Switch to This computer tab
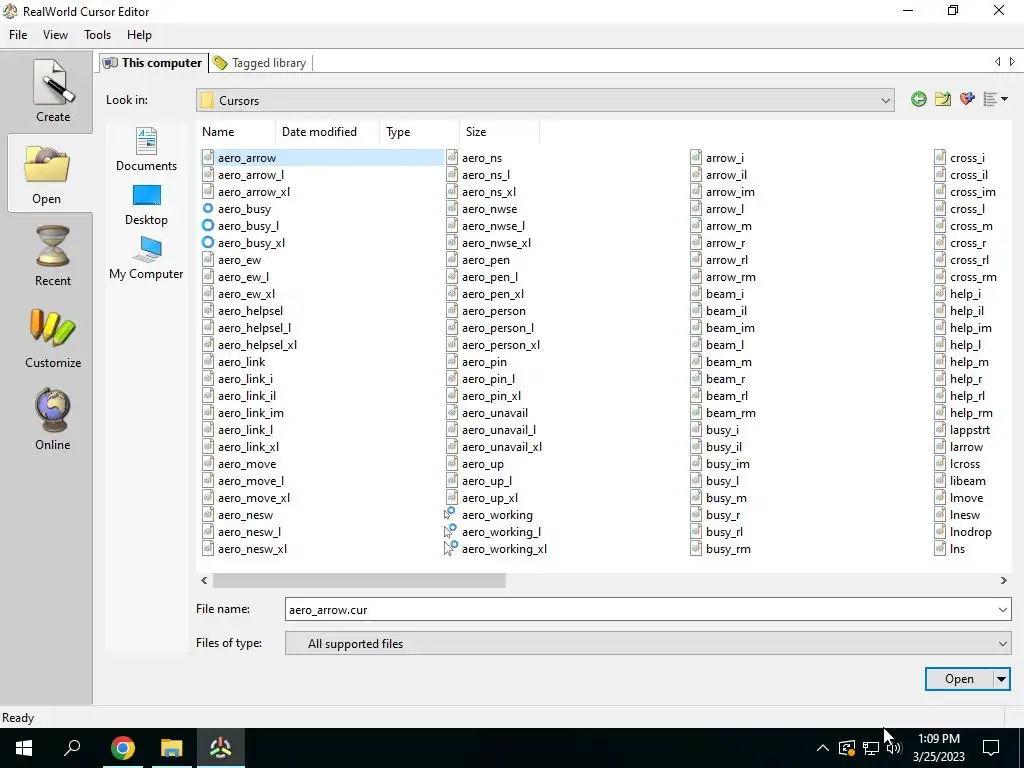 [x=153, y=63]
